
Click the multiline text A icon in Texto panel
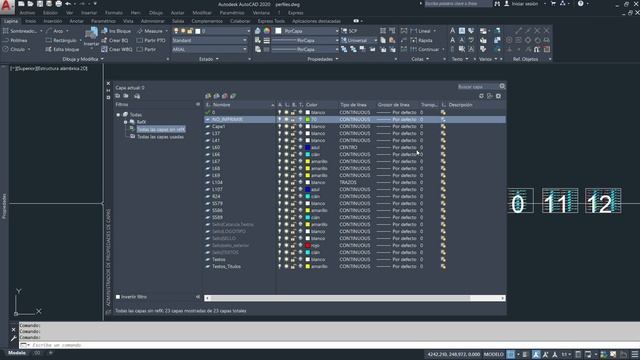[452, 31]
